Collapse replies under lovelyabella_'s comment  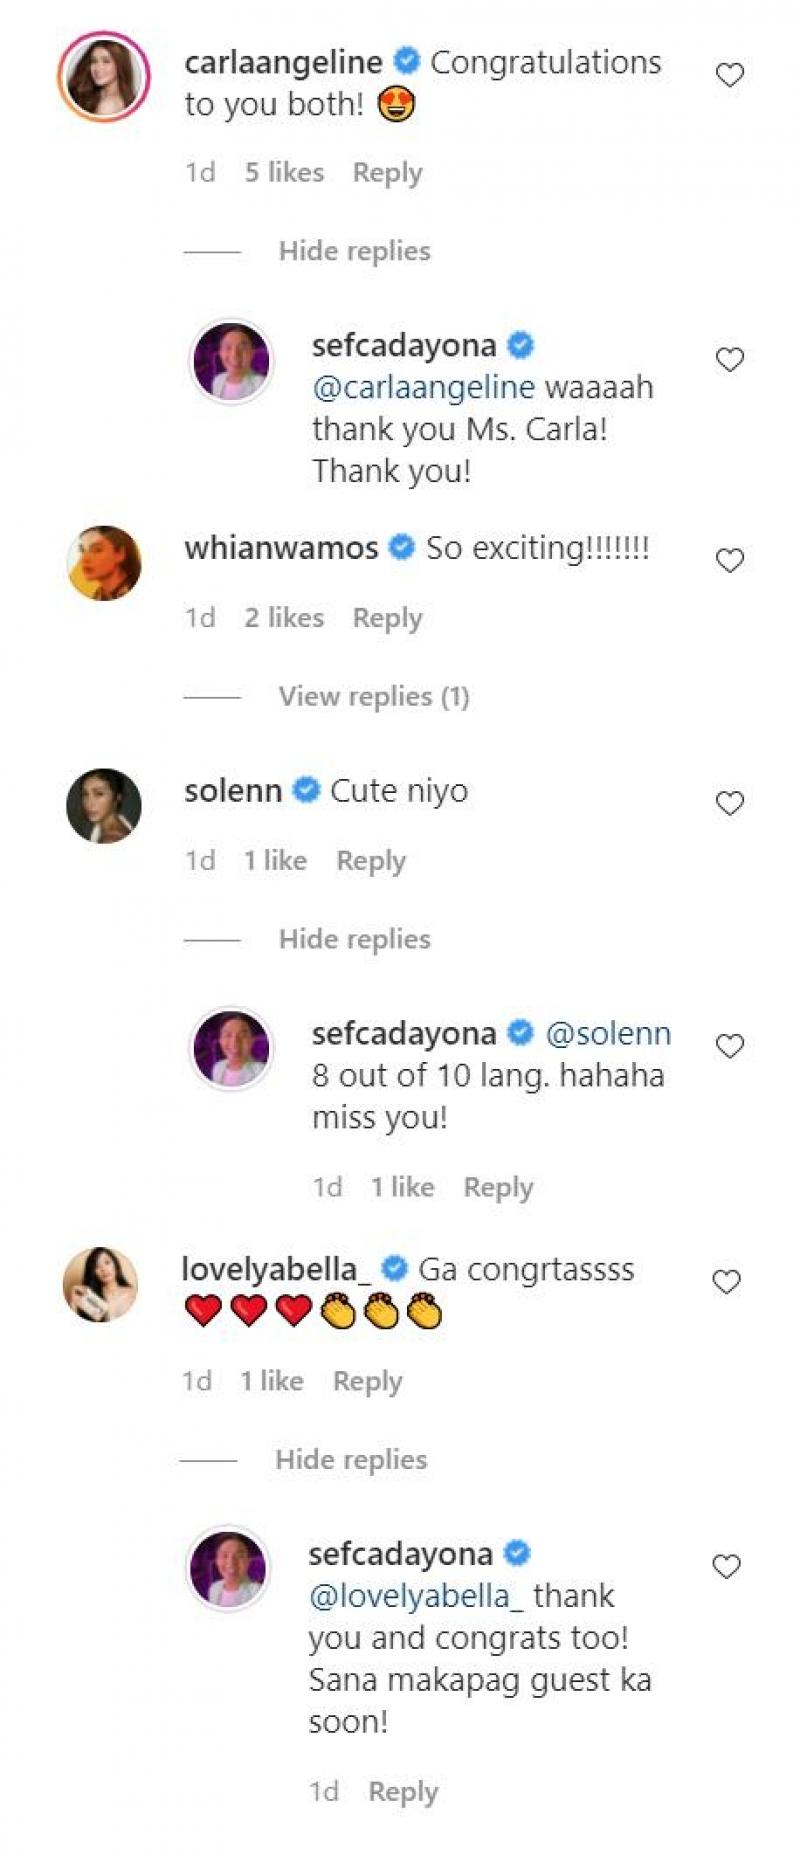(x=350, y=1460)
